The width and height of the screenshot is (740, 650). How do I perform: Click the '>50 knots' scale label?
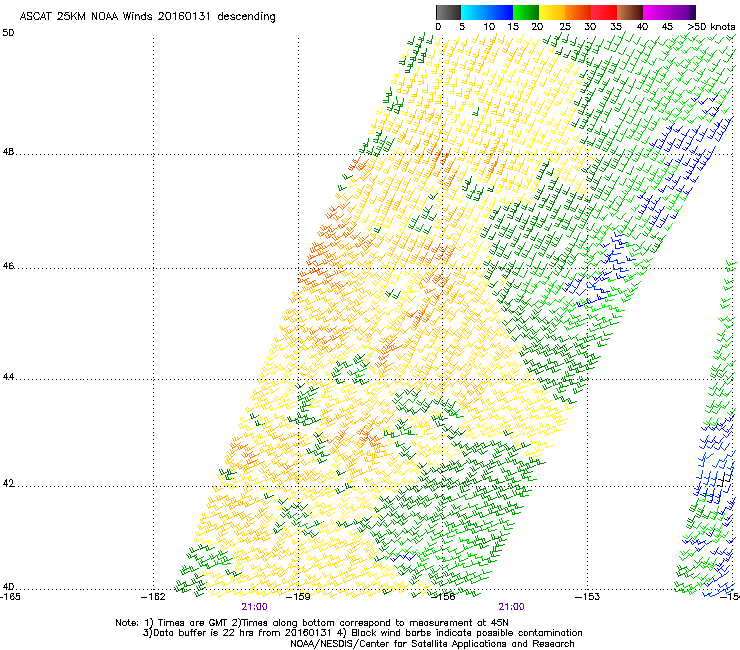tap(711, 27)
